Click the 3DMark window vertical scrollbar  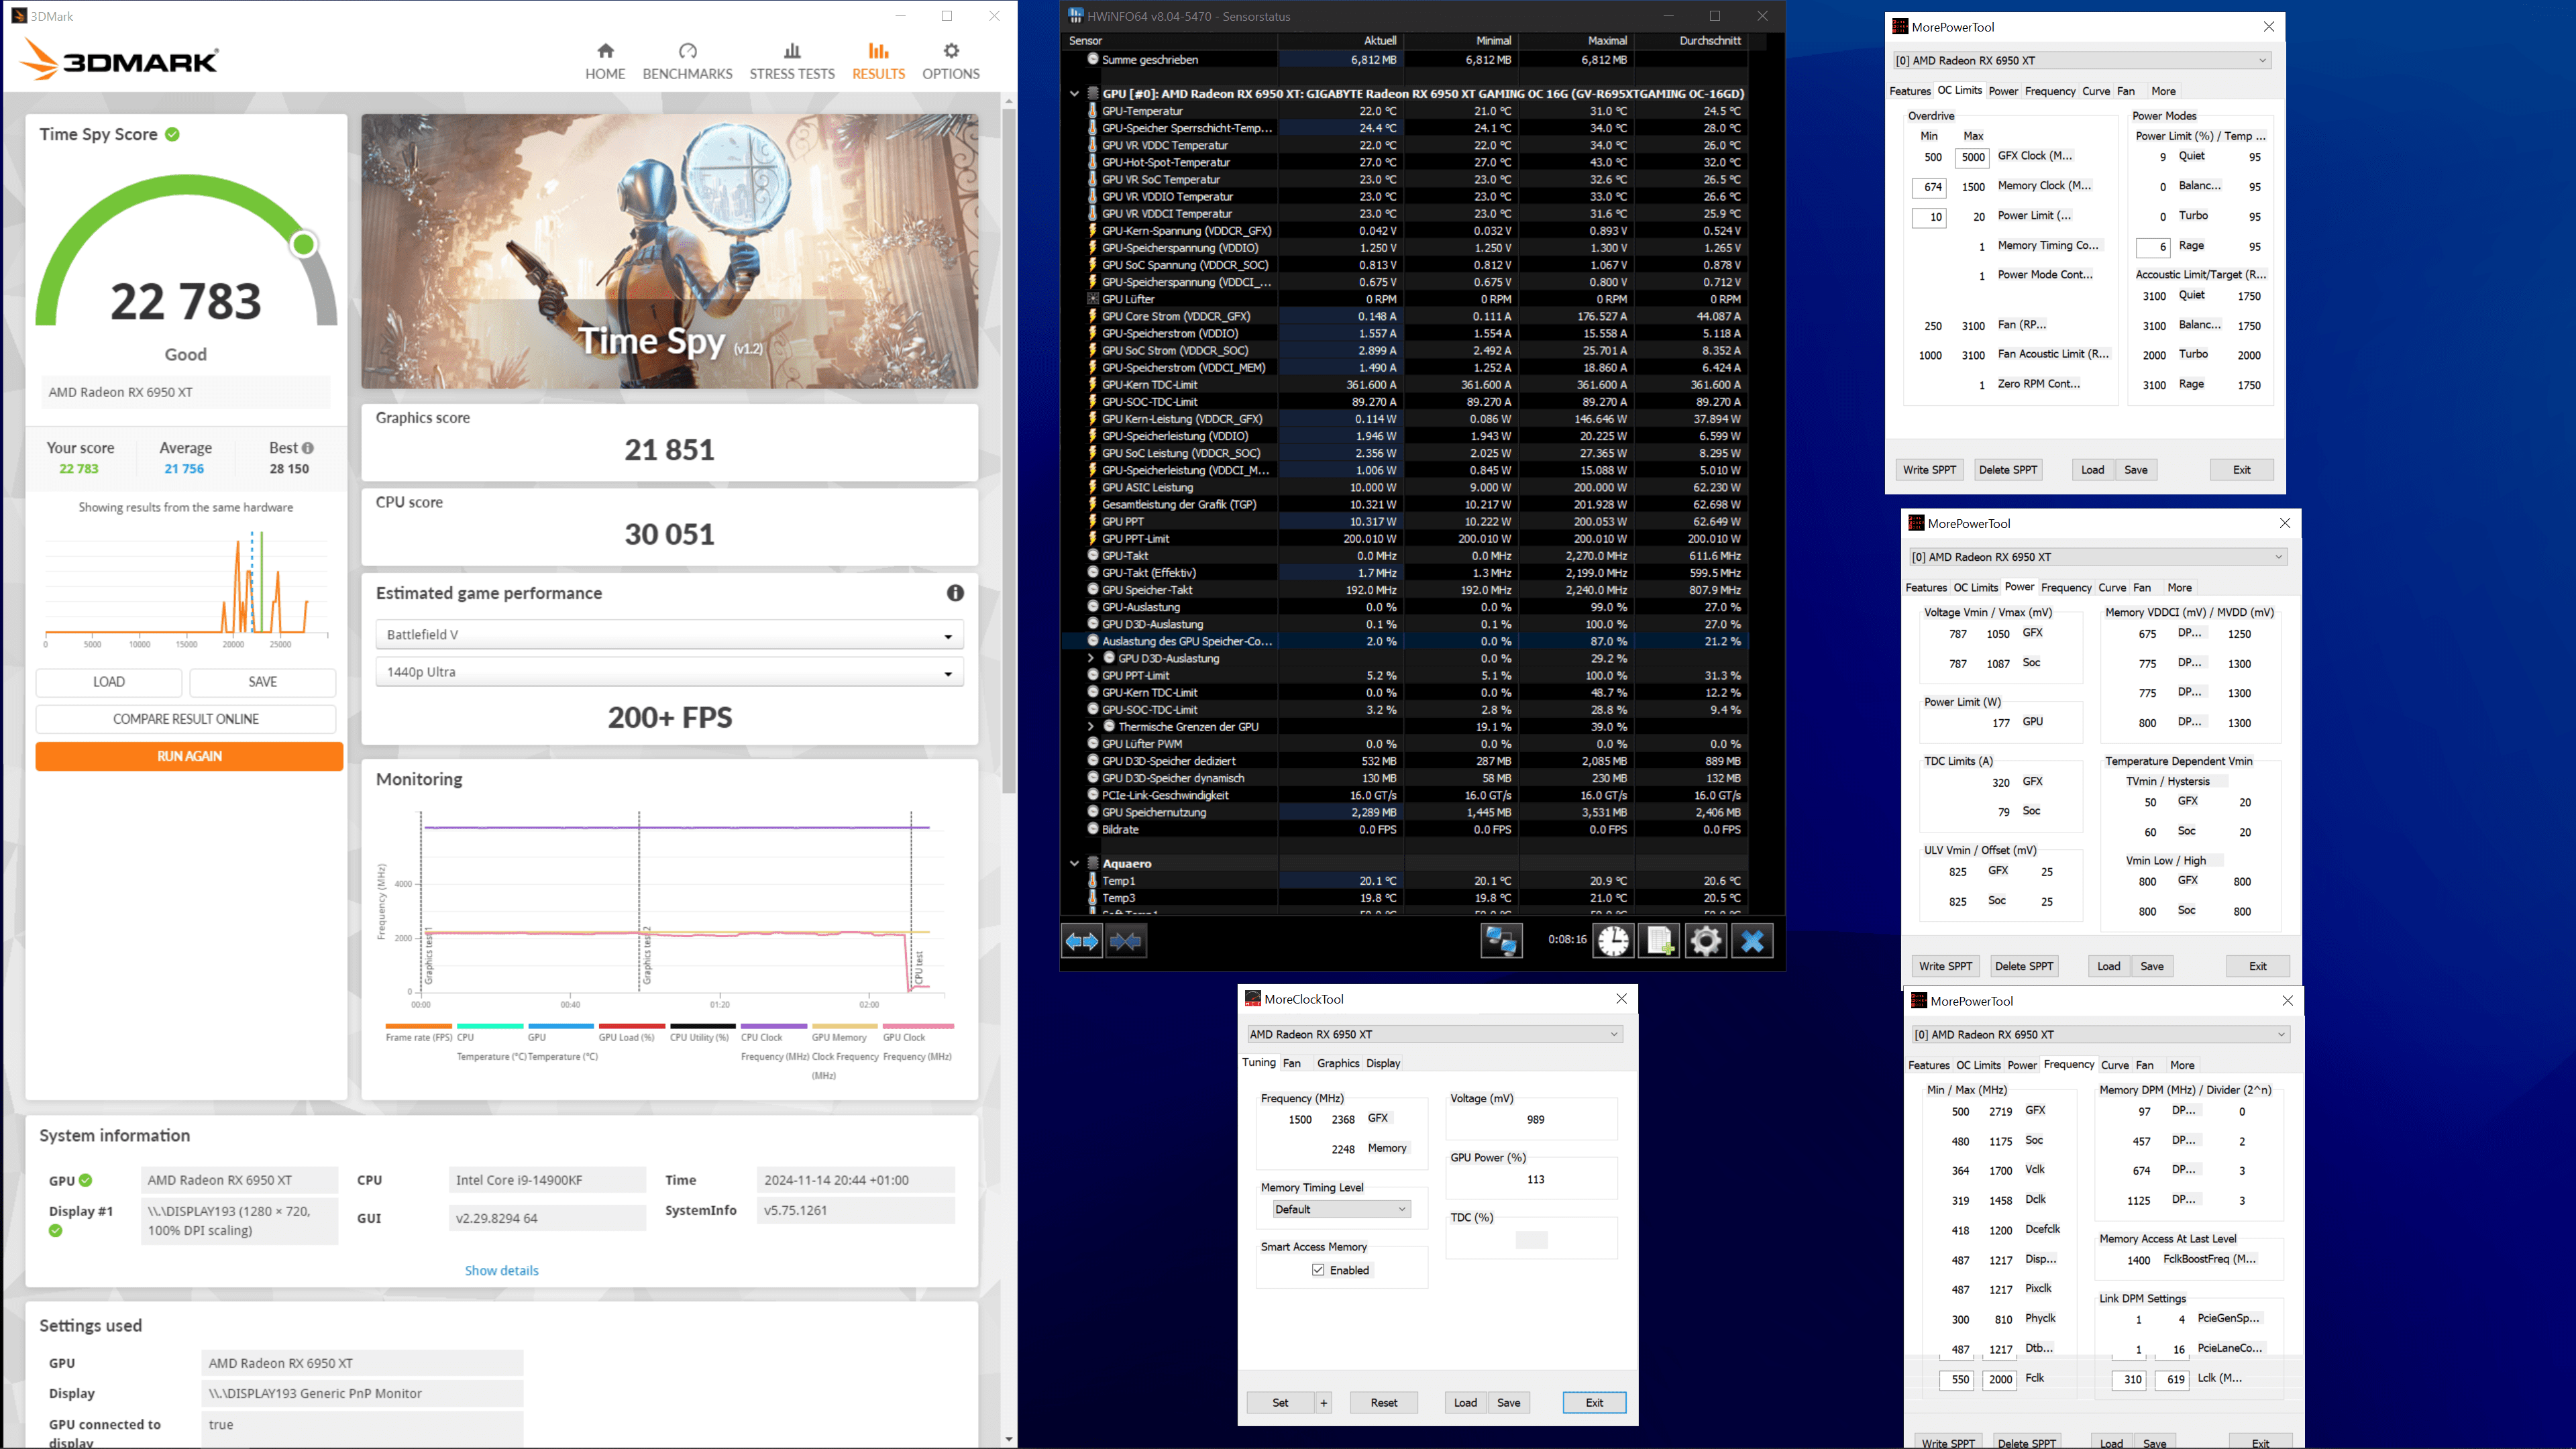[1008, 450]
